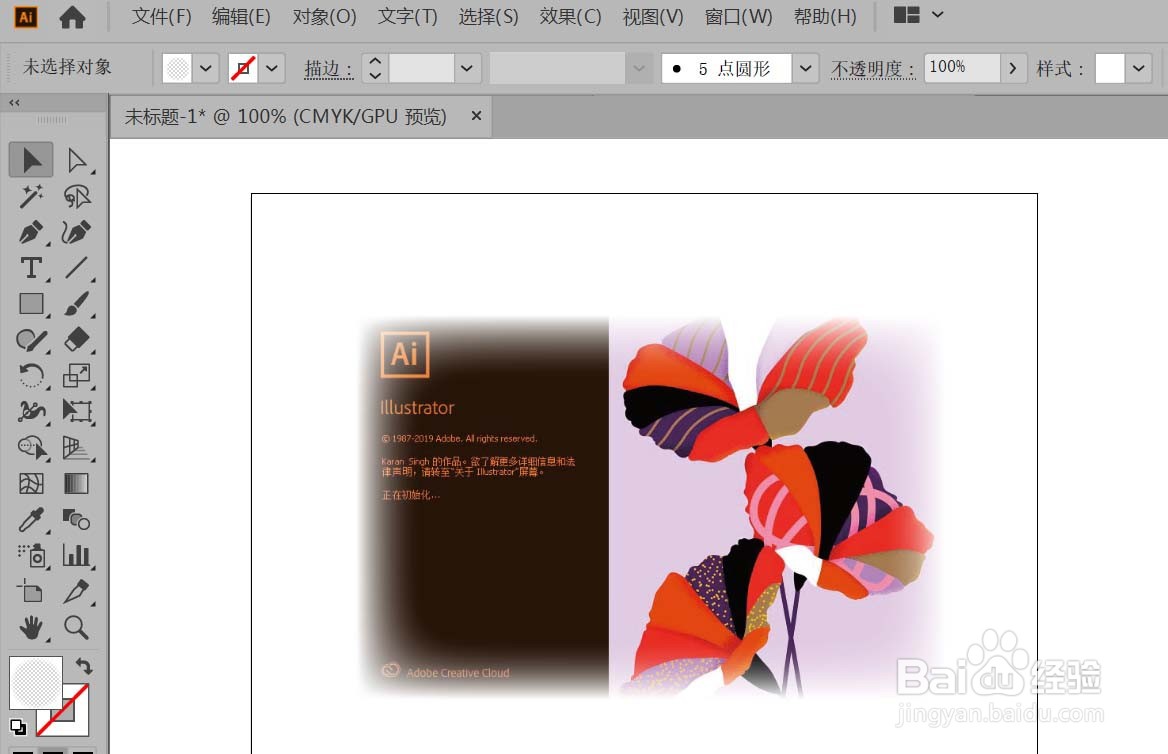Open the stroke weight dropdown
Viewport: 1168px width, 754px height.
[467, 69]
